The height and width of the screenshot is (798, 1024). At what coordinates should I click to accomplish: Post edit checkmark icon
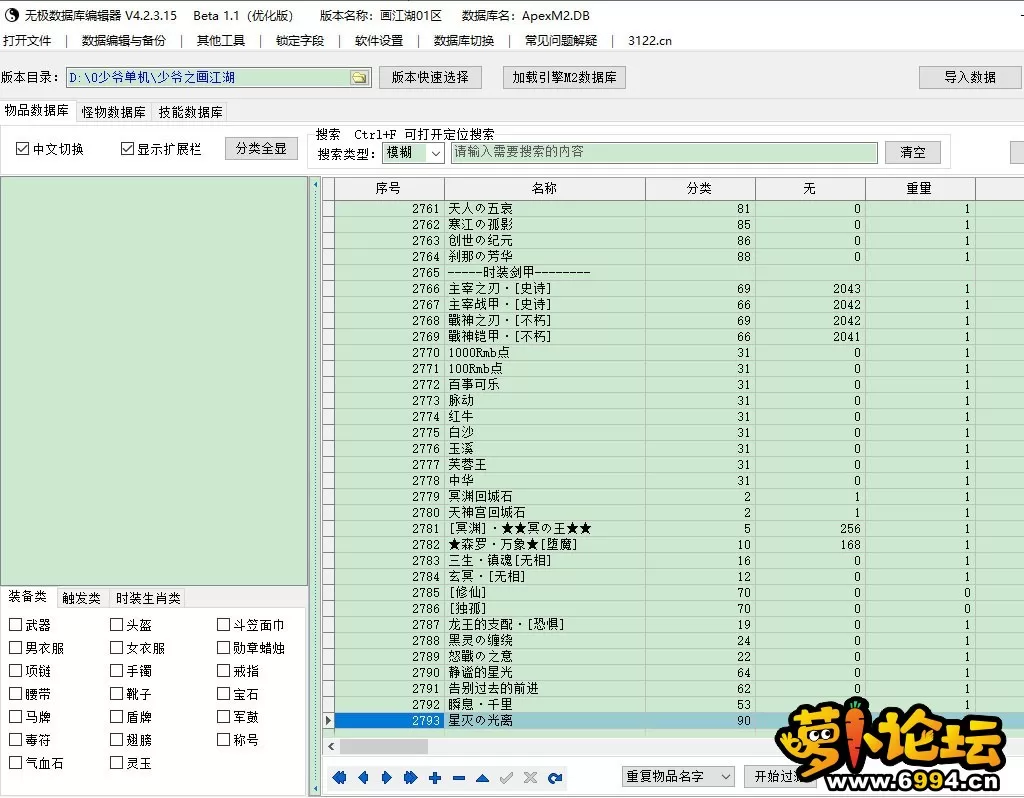506,778
